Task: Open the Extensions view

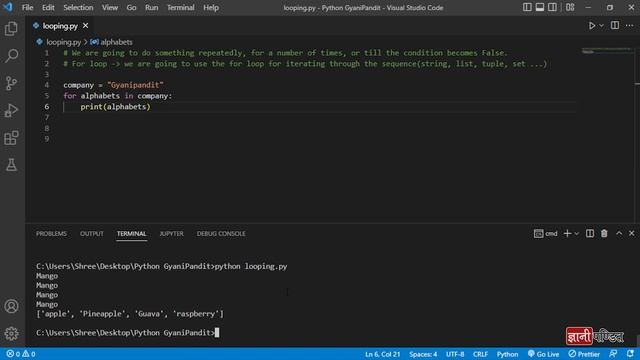Action: (x=11, y=138)
